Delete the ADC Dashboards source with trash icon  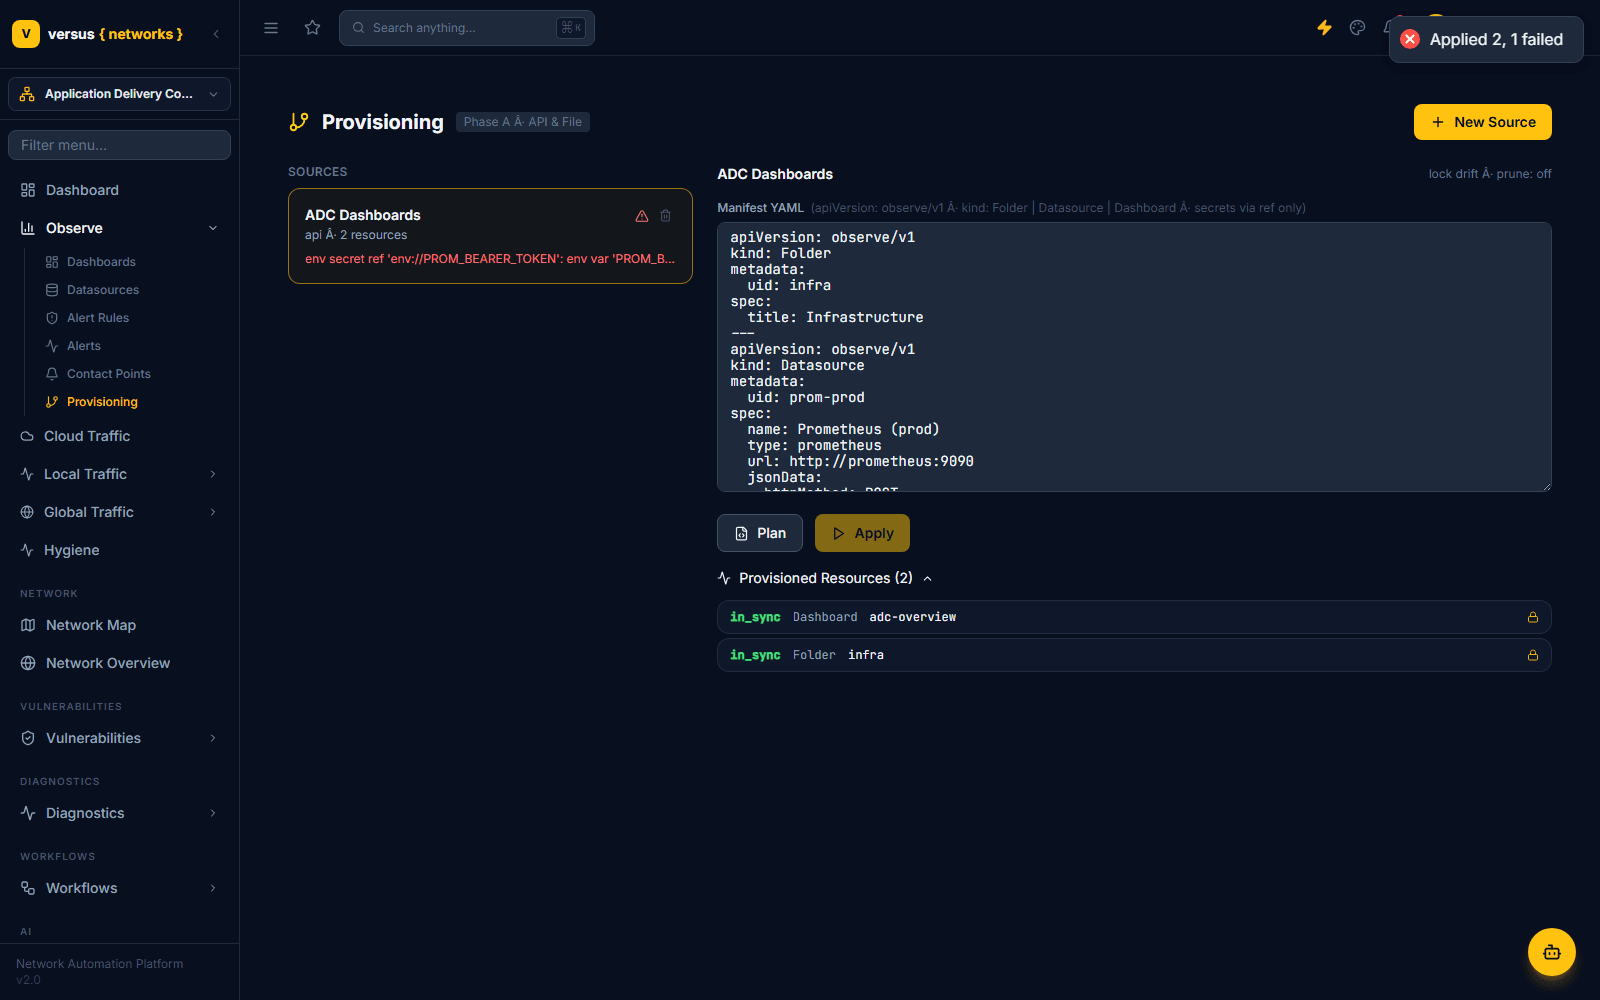pos(666,216)
